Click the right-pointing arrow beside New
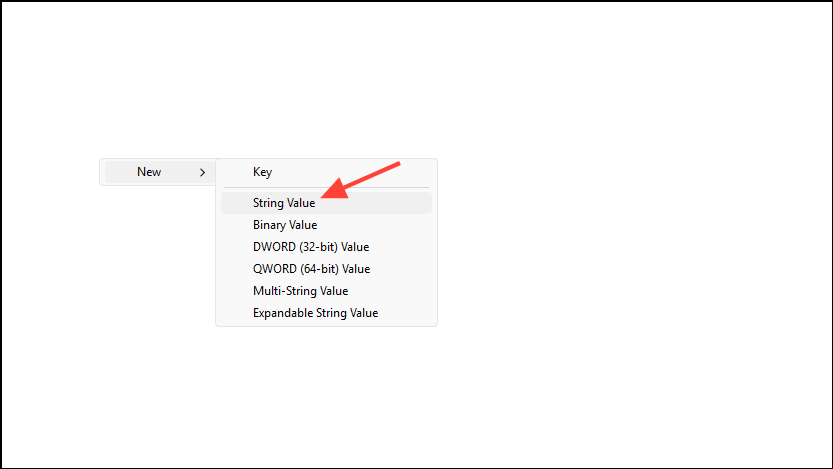833x469 pixels. click(202, 172)
